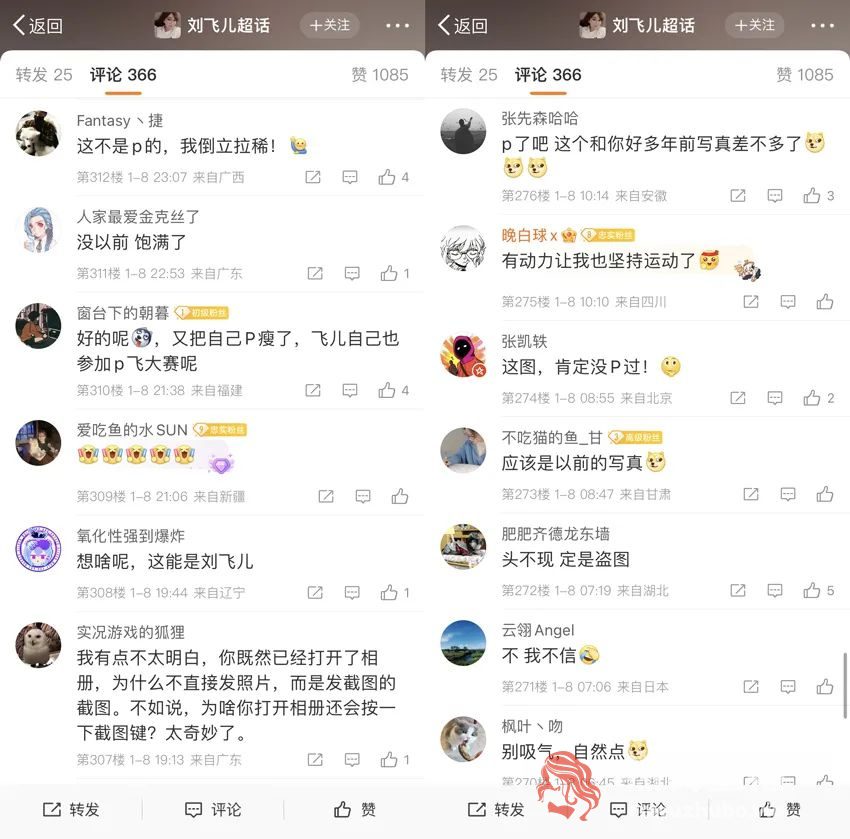
Task: Reply to the 第311楼 comment
Action: 352,273
